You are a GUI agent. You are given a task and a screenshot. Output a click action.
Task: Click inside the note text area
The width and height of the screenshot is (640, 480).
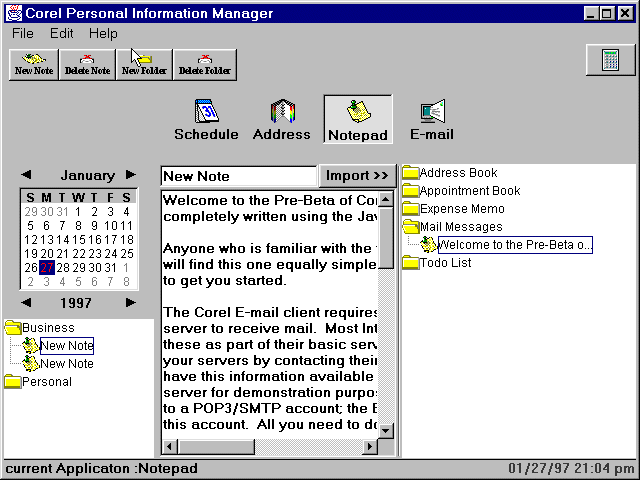tap(270, 314)
